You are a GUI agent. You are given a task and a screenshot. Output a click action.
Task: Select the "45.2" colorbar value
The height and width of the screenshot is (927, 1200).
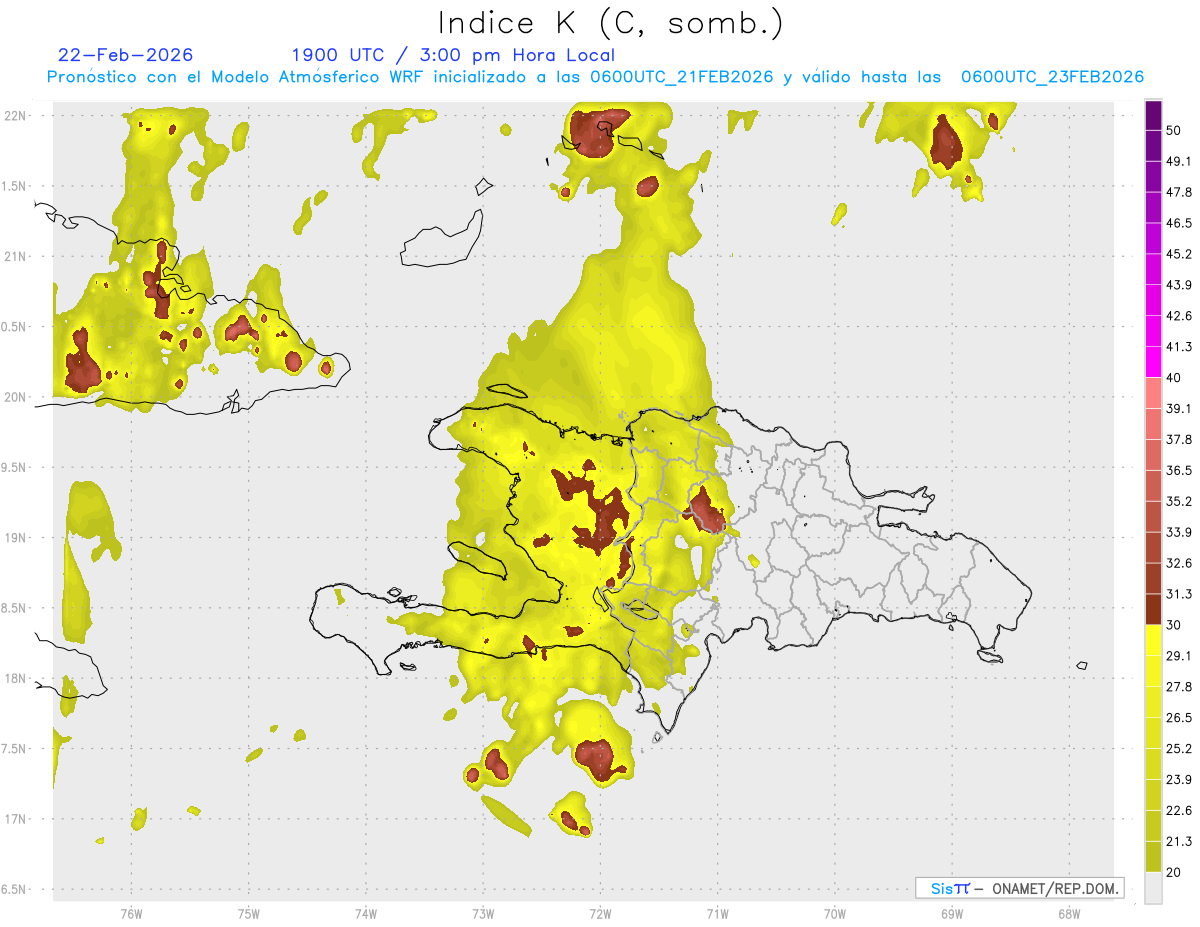tap(1181, 254)
